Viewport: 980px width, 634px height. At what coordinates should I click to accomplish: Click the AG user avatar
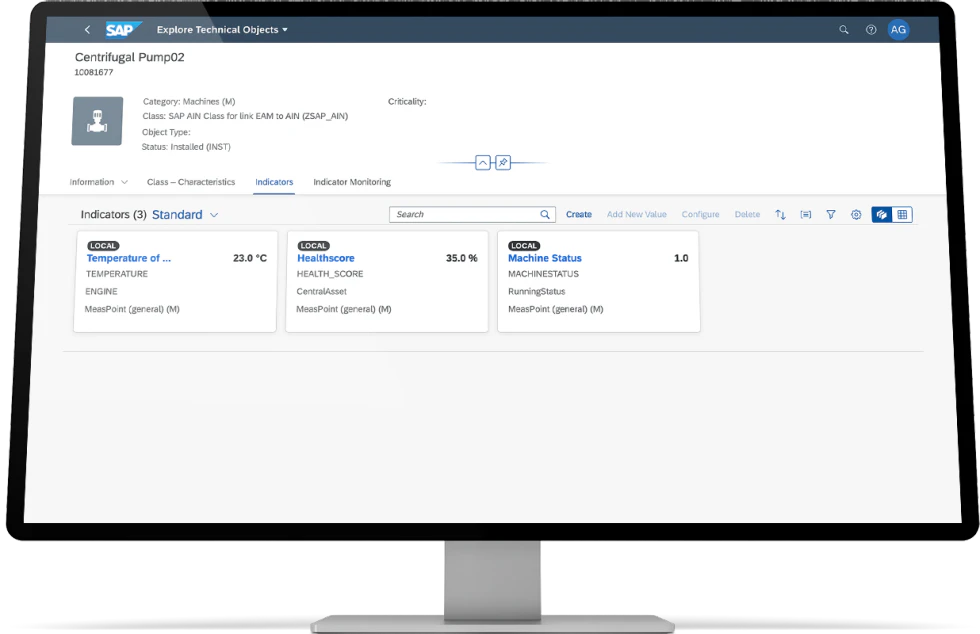click(898, 30)
